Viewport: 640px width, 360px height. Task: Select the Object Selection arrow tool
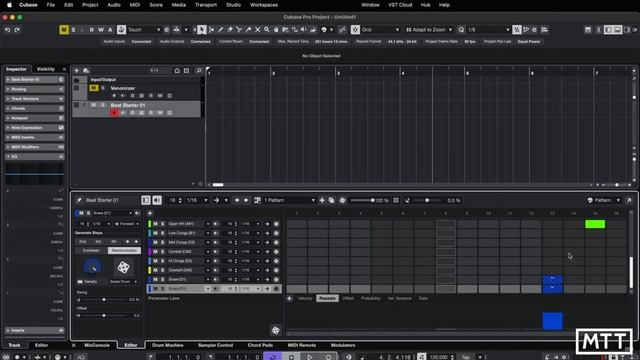(x=202, y=30)
